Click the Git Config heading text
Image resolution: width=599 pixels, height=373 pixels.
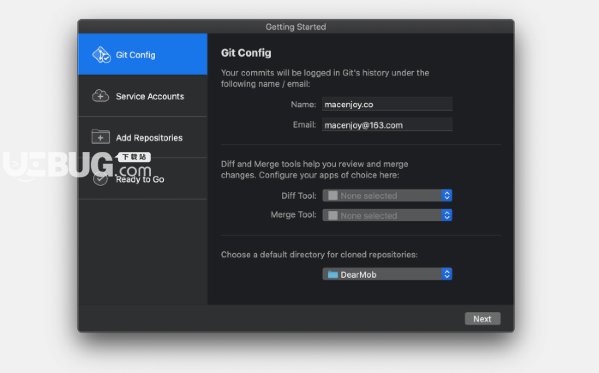click(246, 53)
